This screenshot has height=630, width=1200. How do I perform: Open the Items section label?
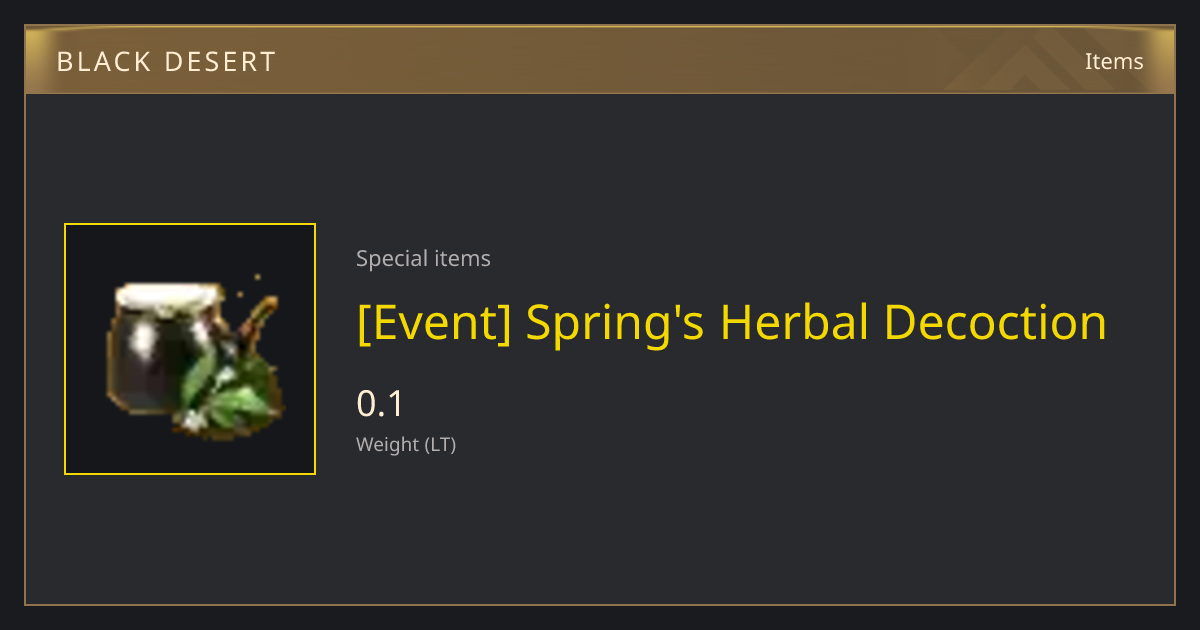pyautogui.click(x=1114, y=61)
